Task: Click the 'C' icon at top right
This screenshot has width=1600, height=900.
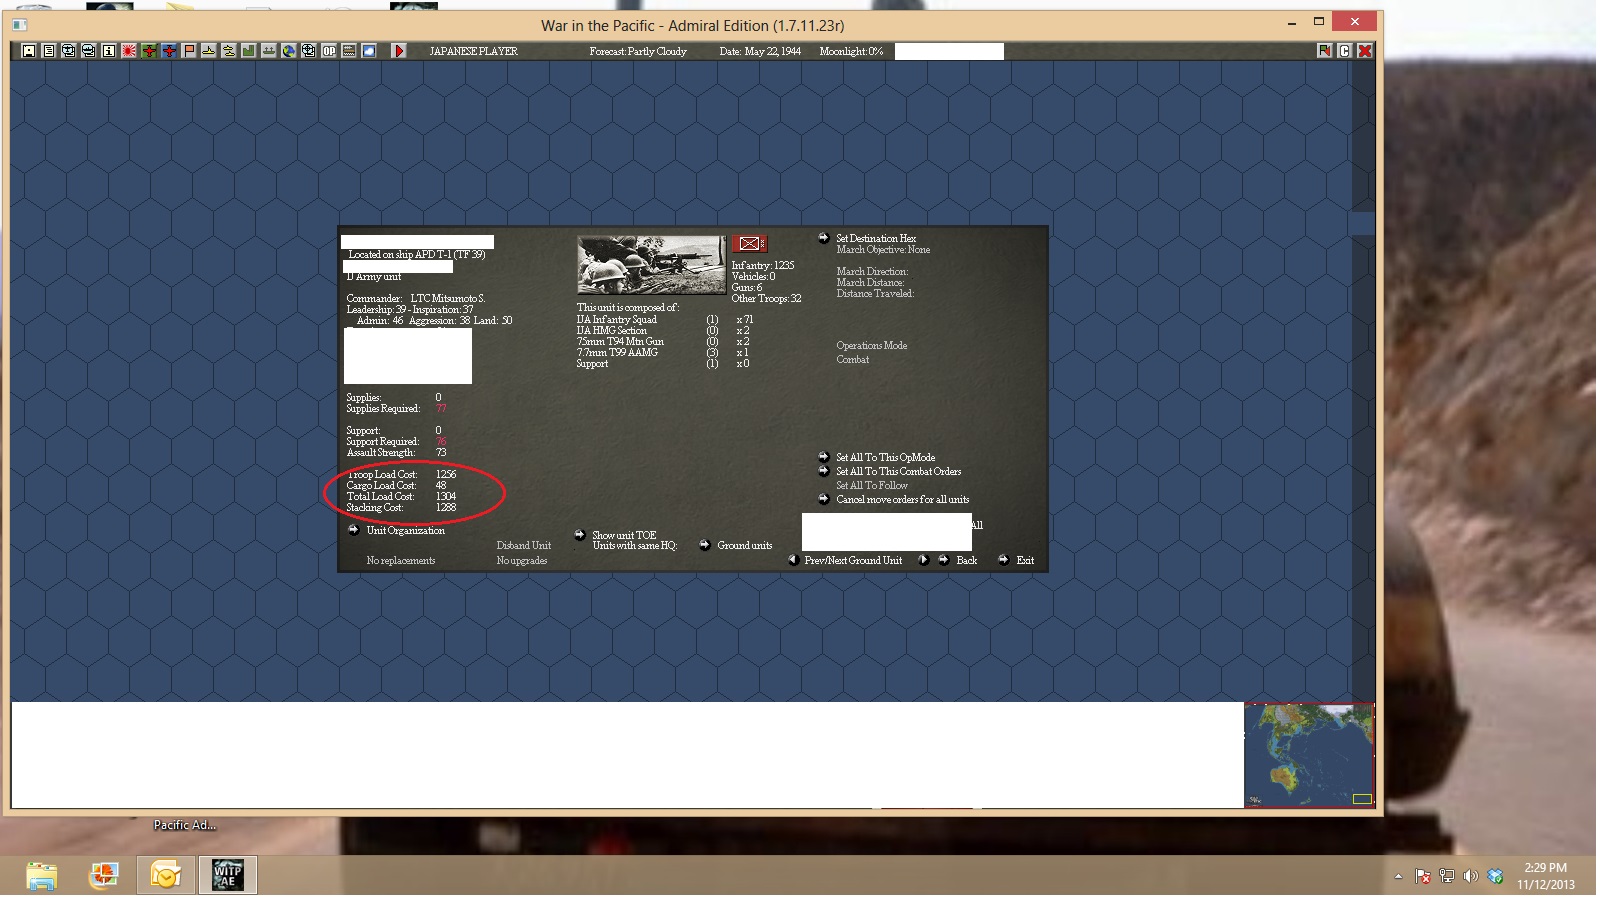Action: [1345, 51]
